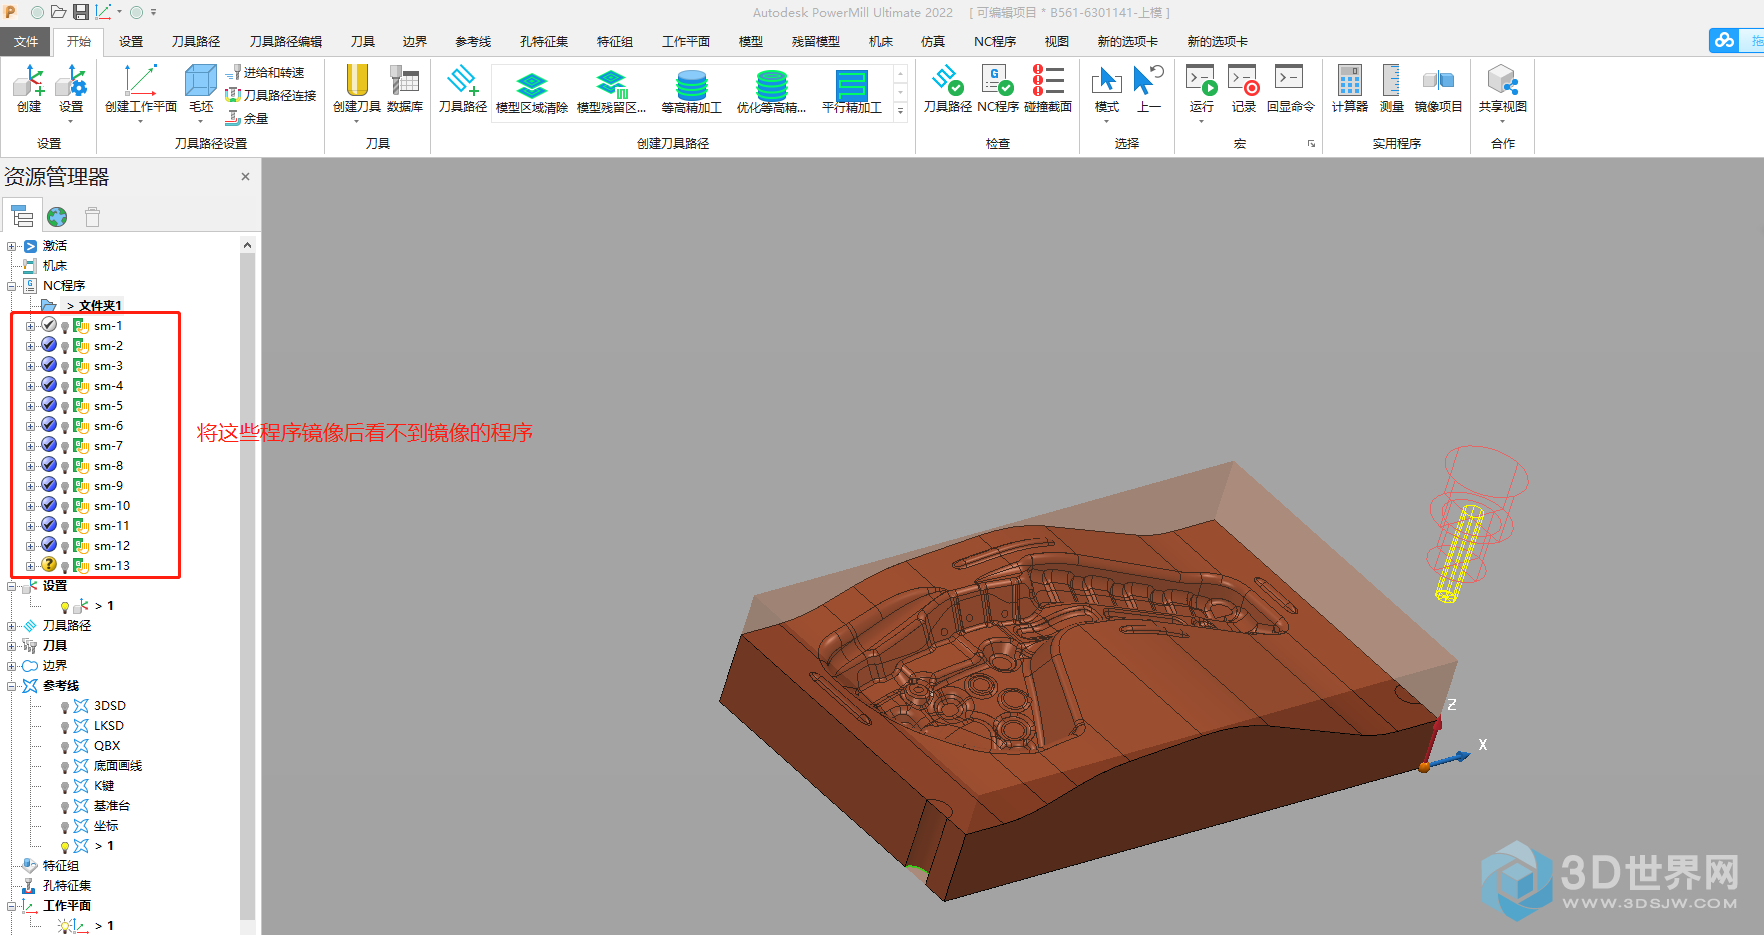Toggle light bulb visibility for sm-8
This screenshot has width=1764, height=935.
tap(65, 467)
